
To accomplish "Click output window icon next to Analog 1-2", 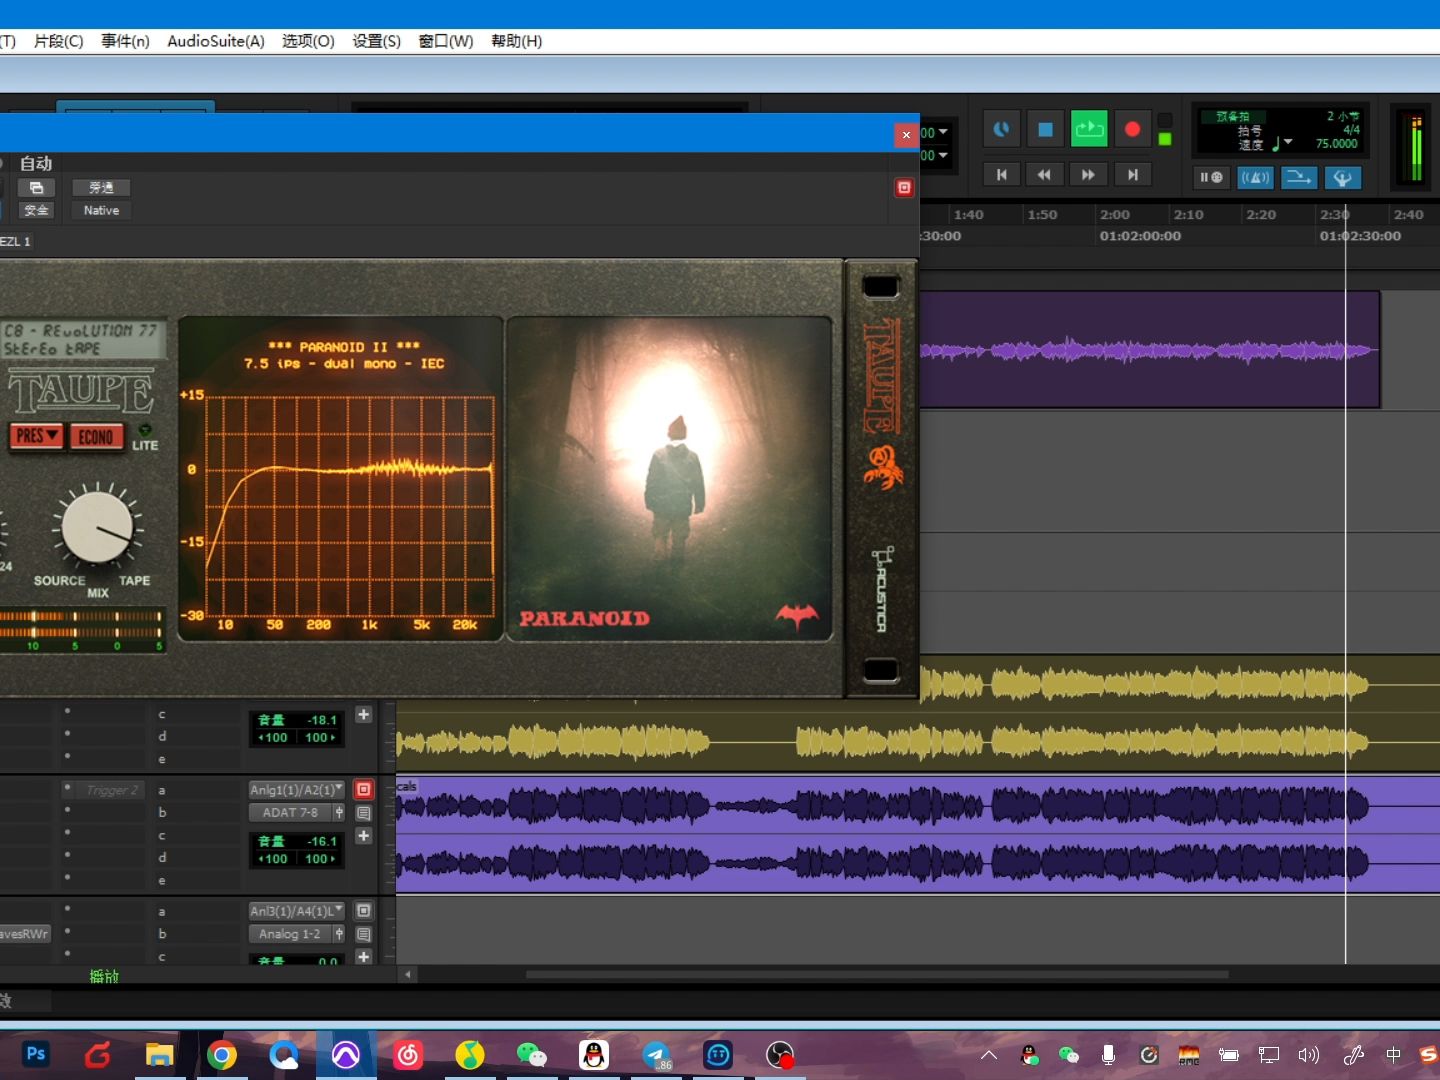I will tap(339, 934).
